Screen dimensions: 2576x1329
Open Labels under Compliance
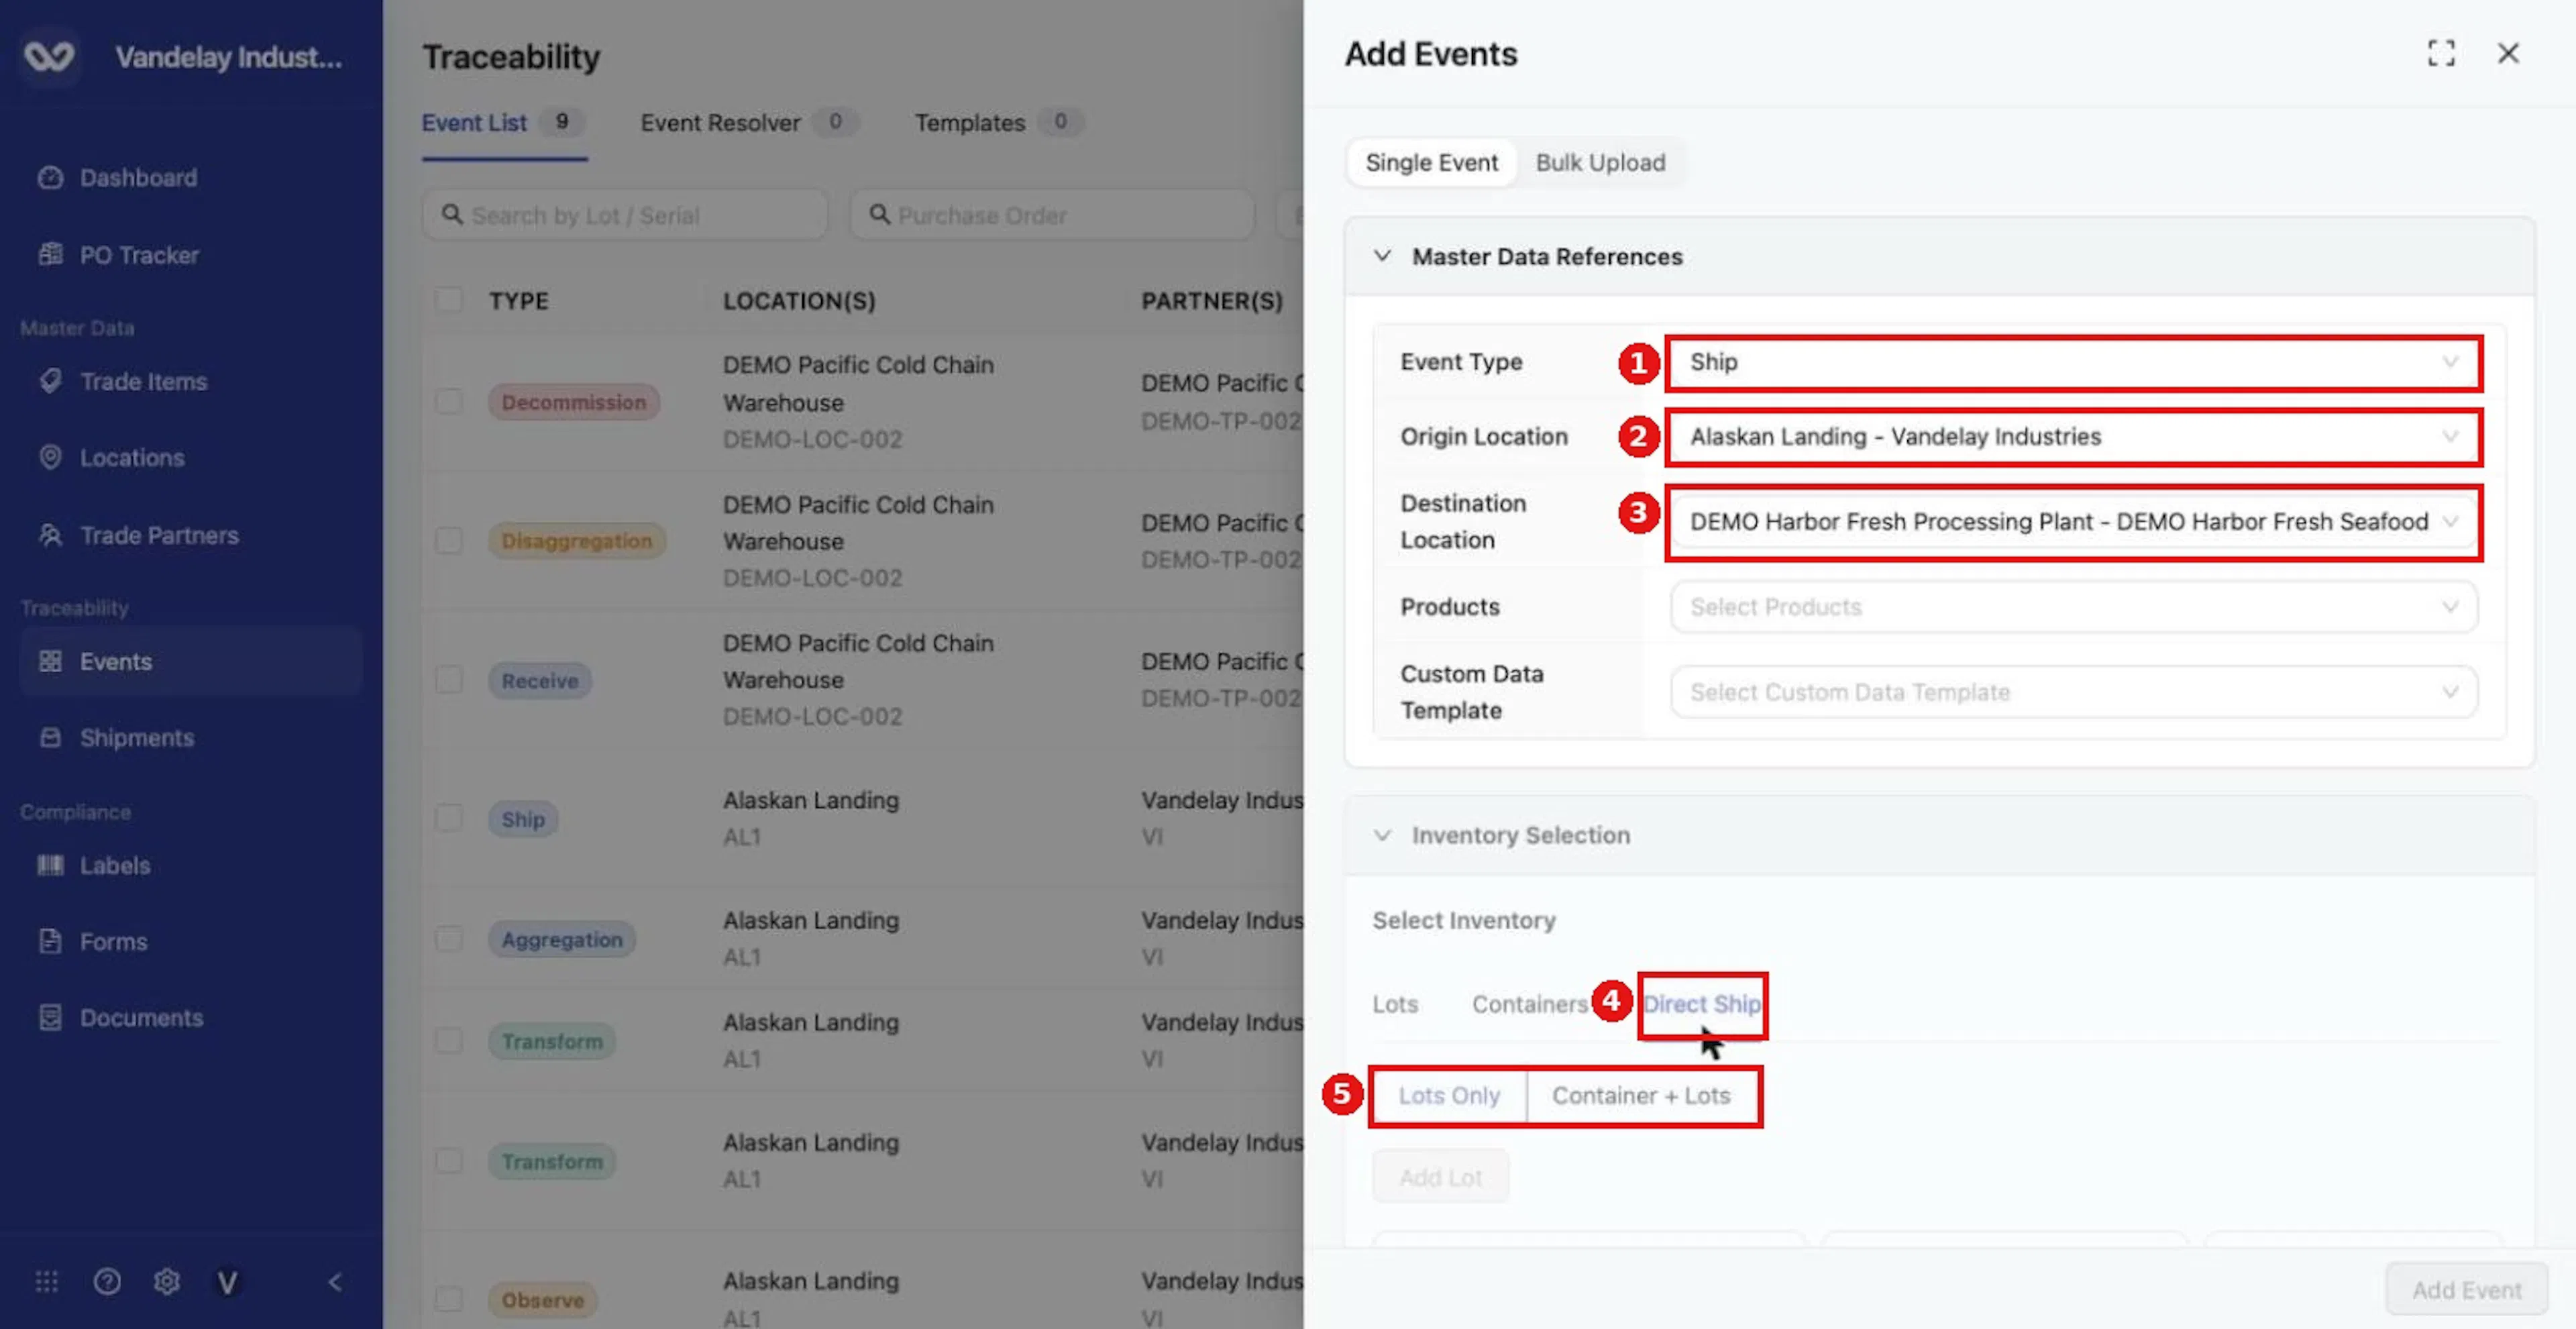coord(115,865)
